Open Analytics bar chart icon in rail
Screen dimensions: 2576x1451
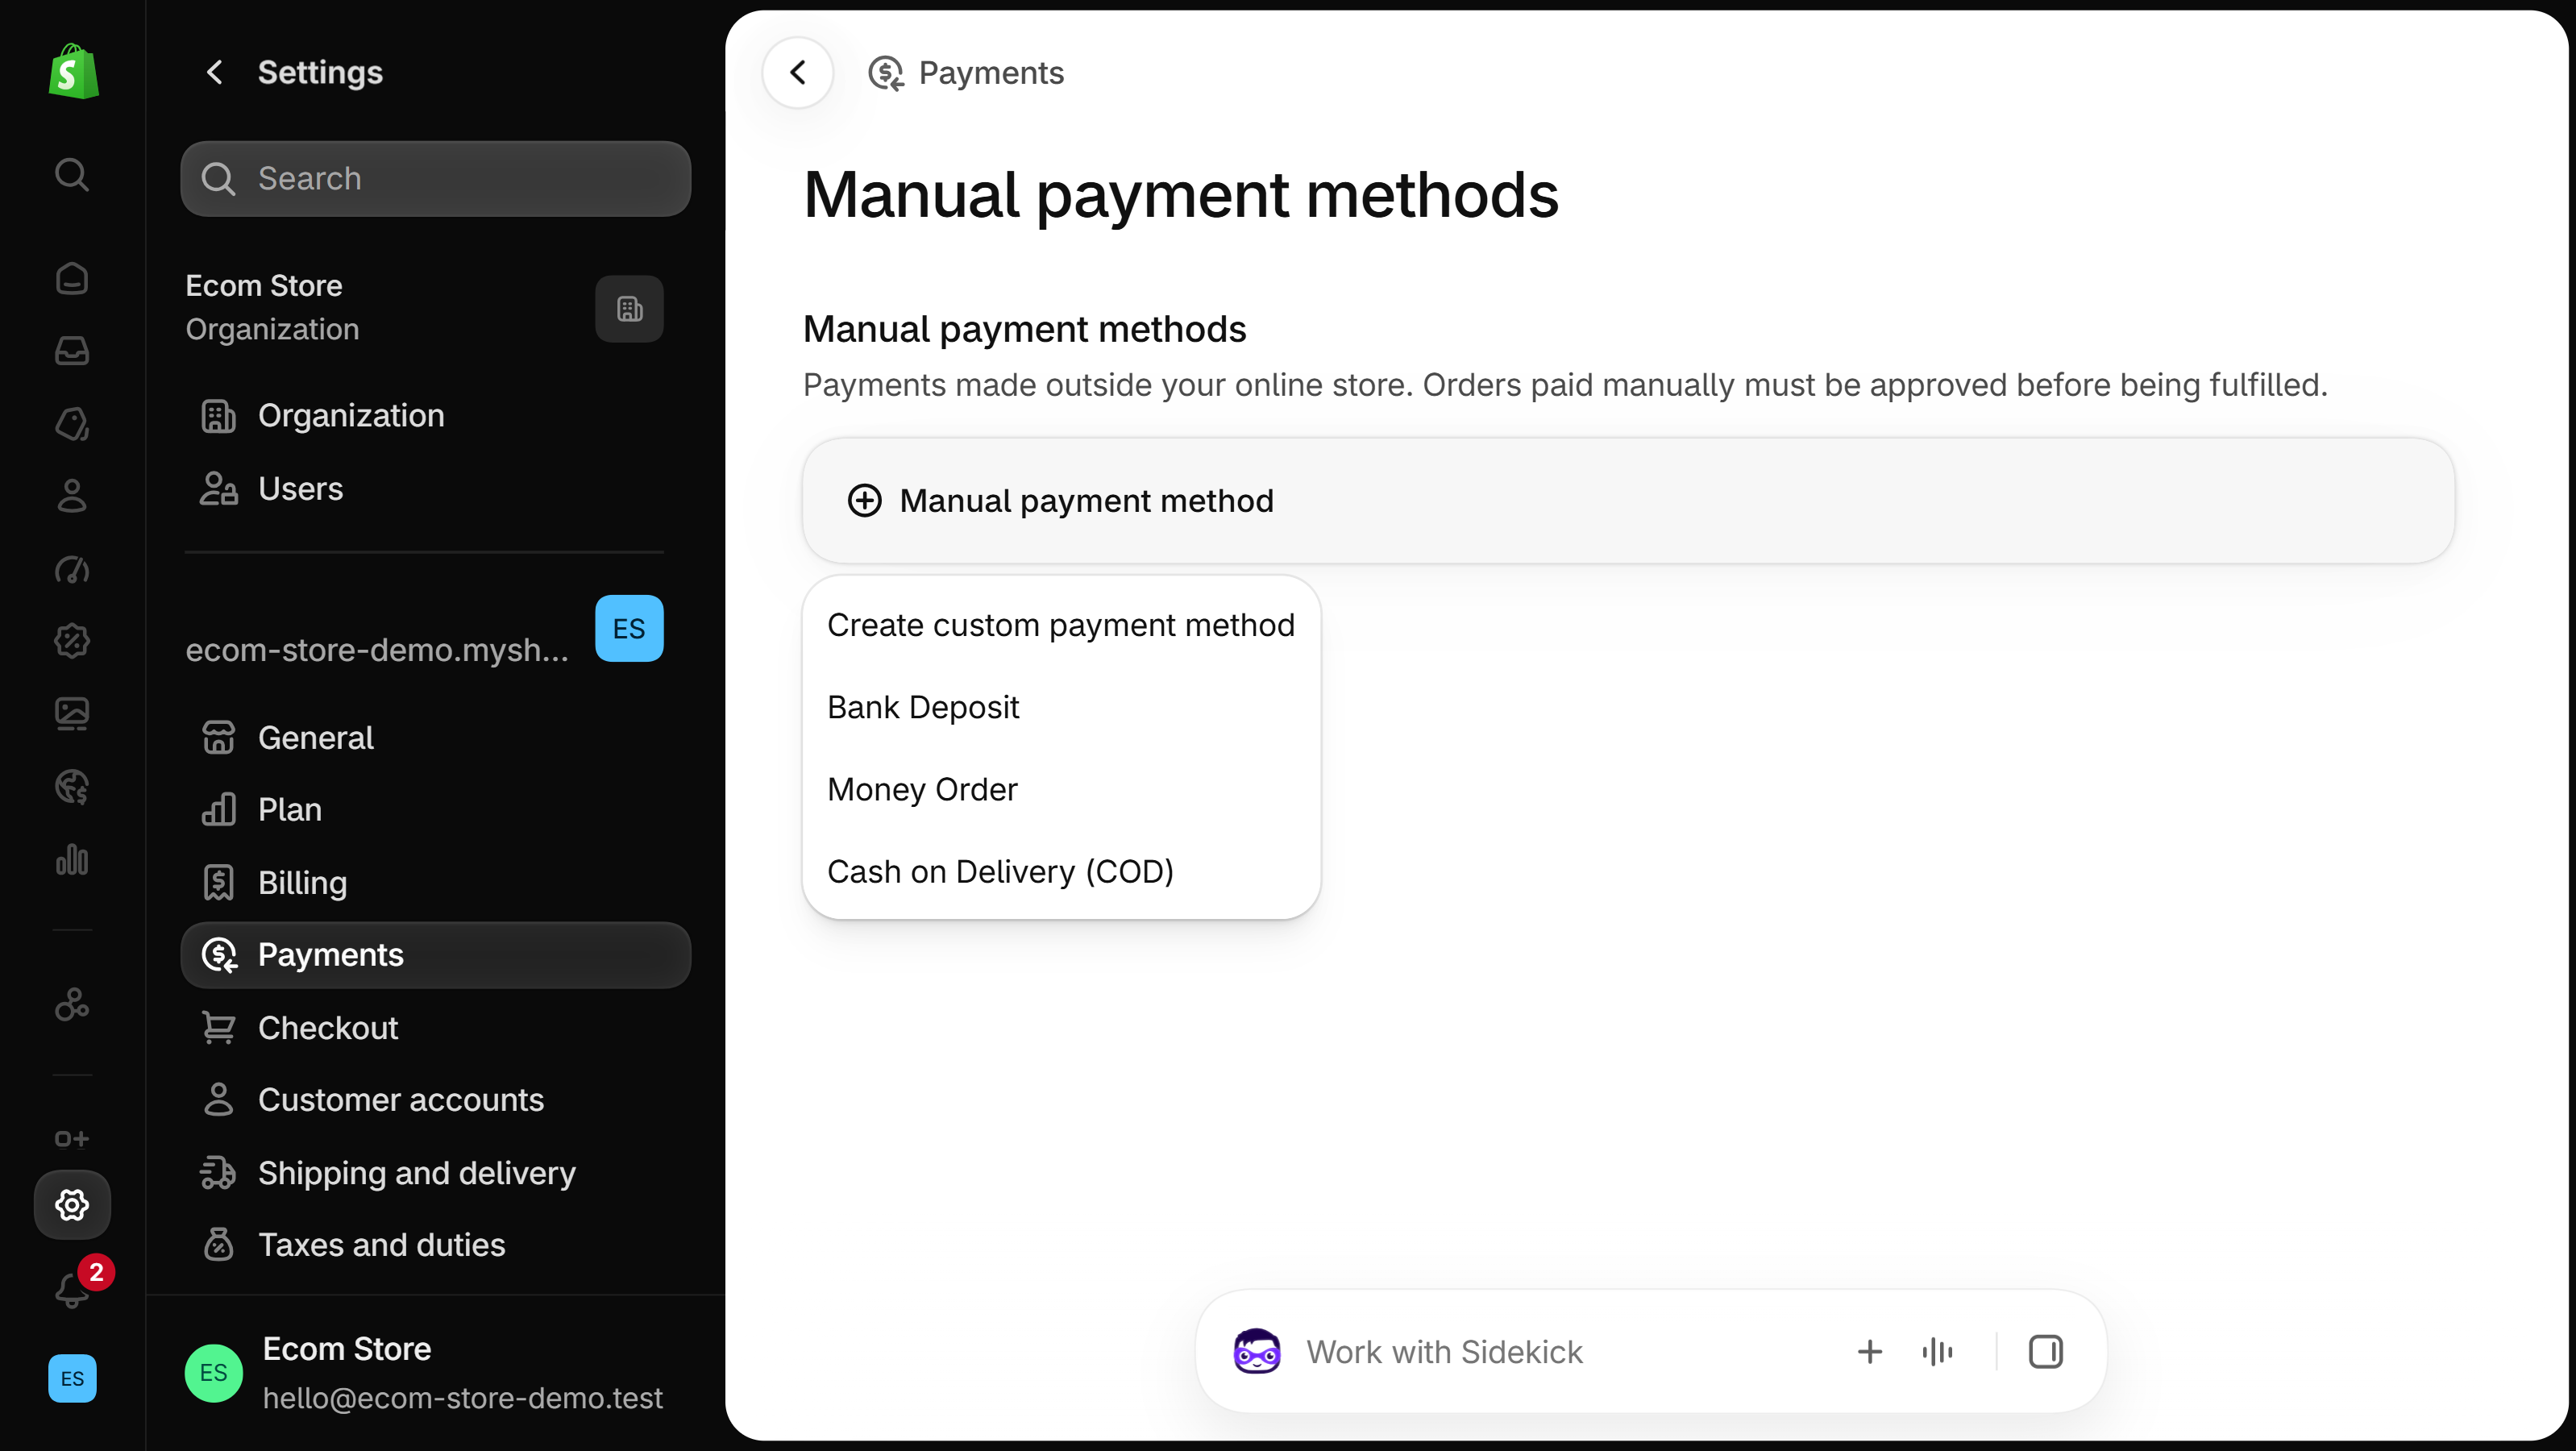pos(72,860)
